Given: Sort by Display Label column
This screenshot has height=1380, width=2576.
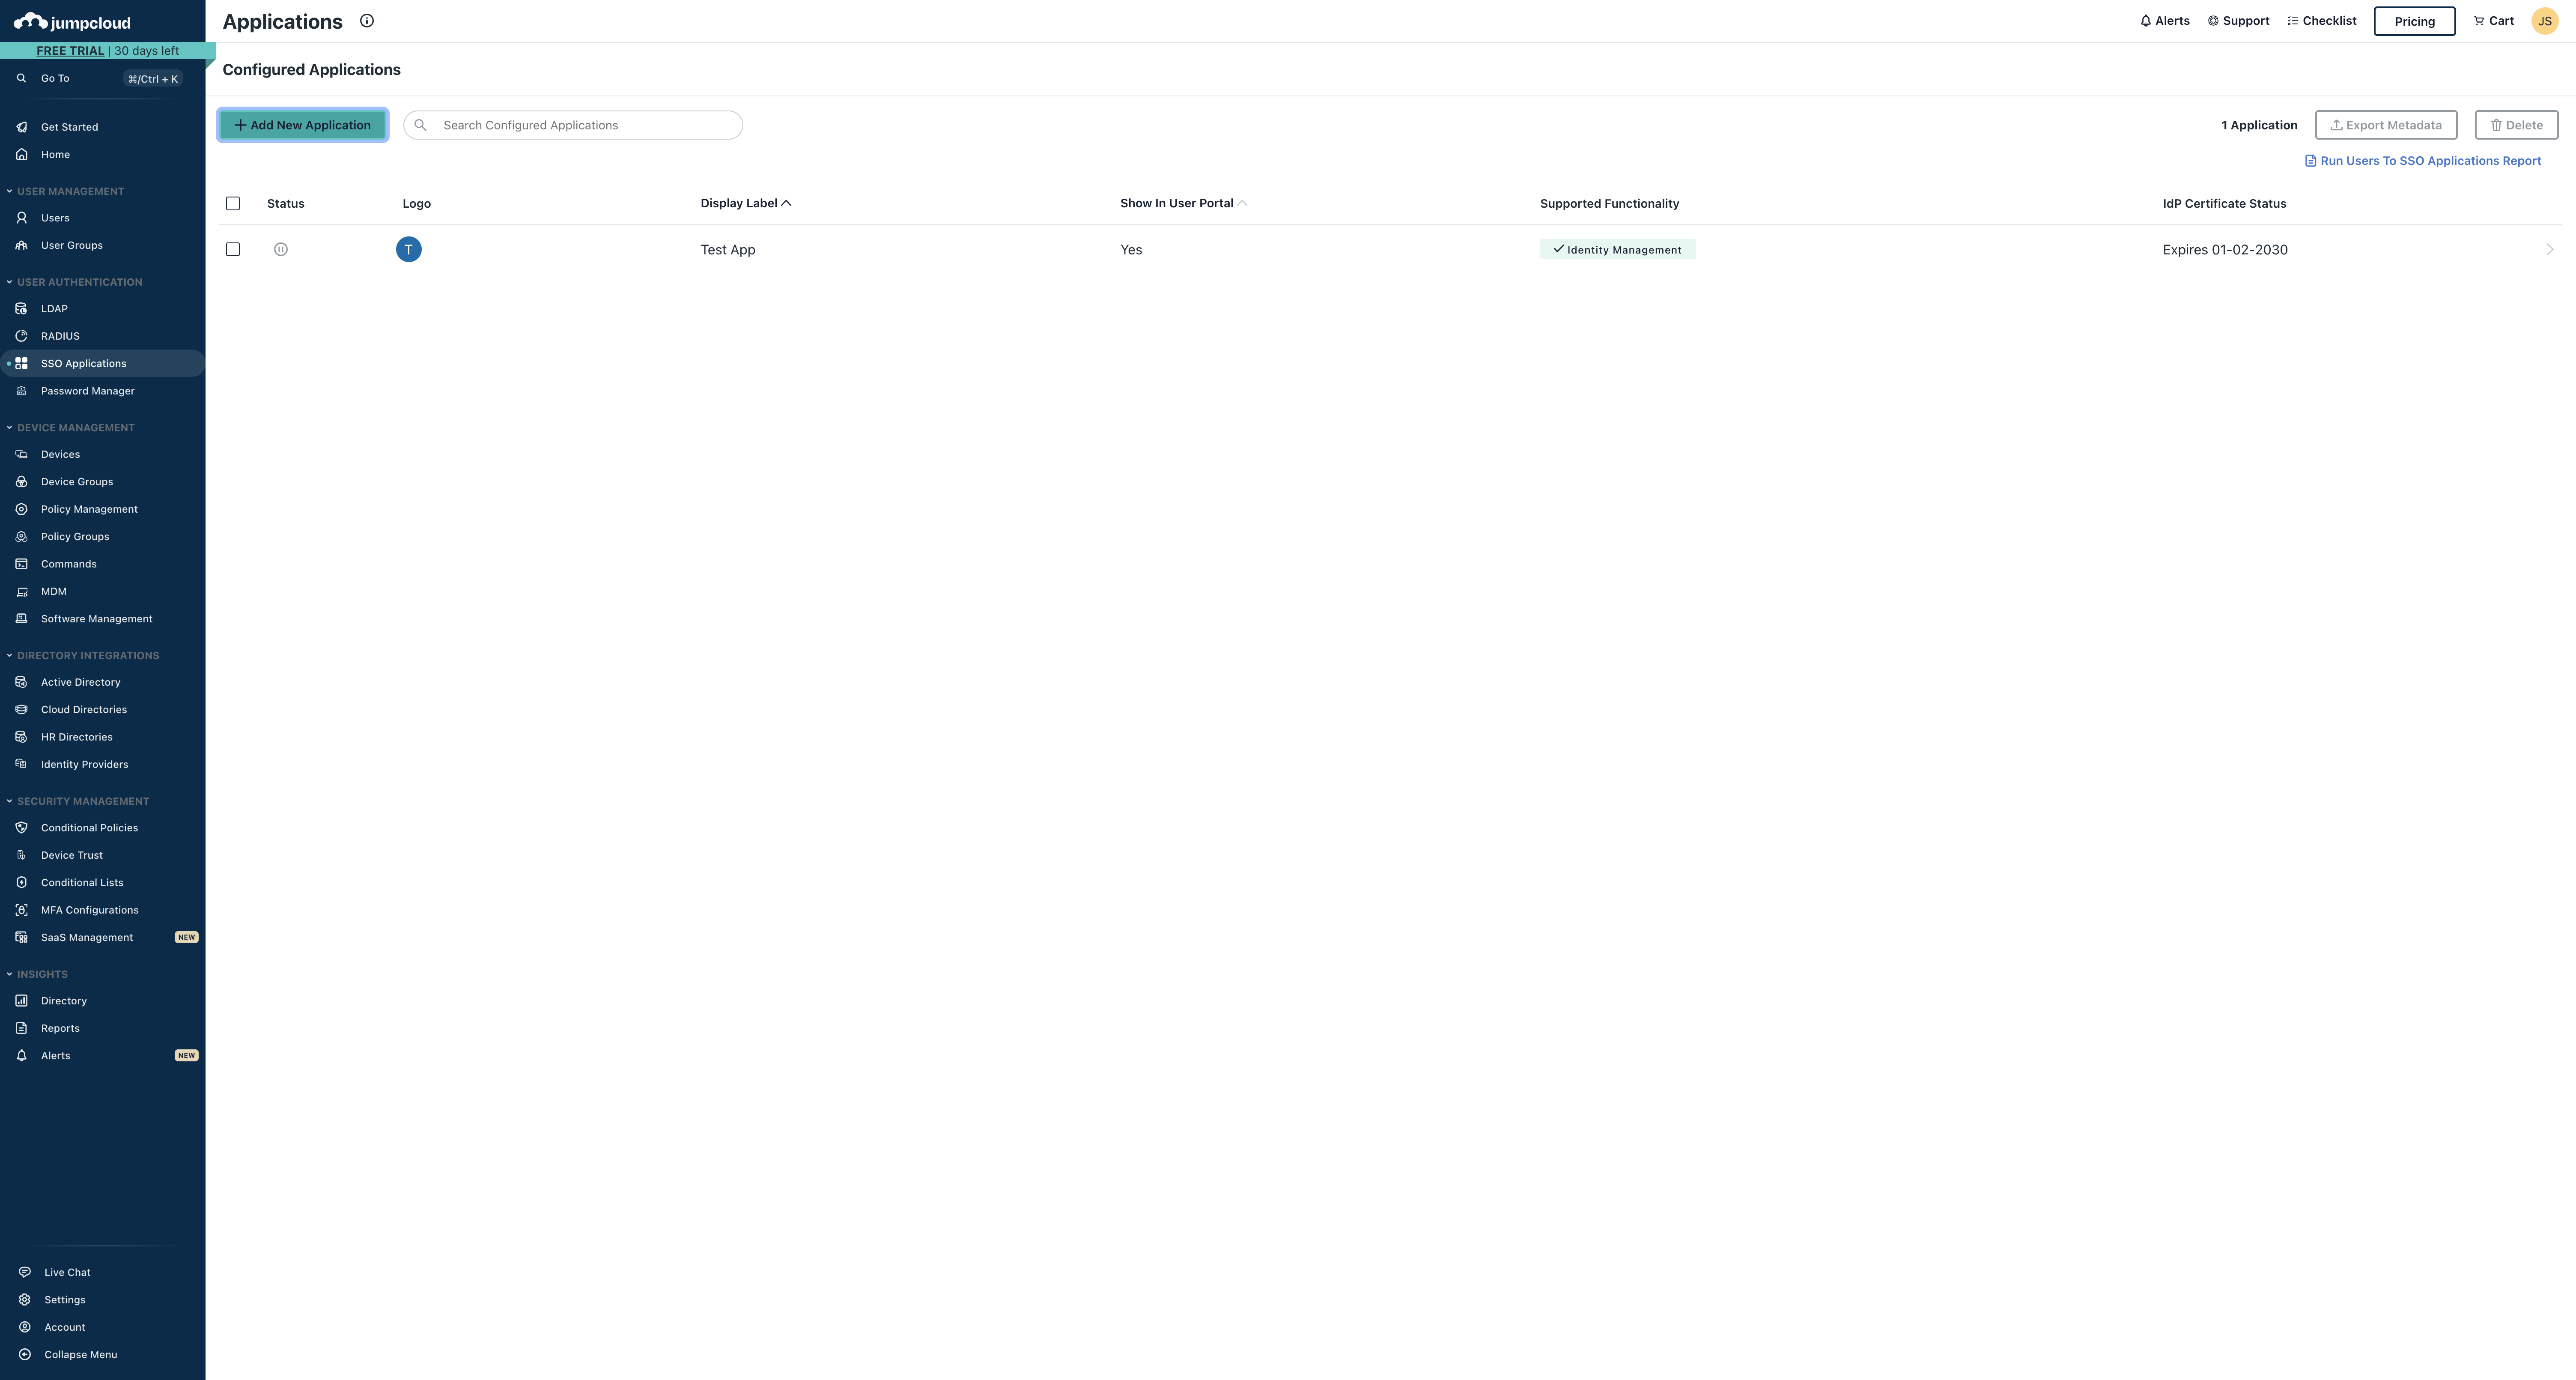Looking at the screenshot, I should point(746,203).
